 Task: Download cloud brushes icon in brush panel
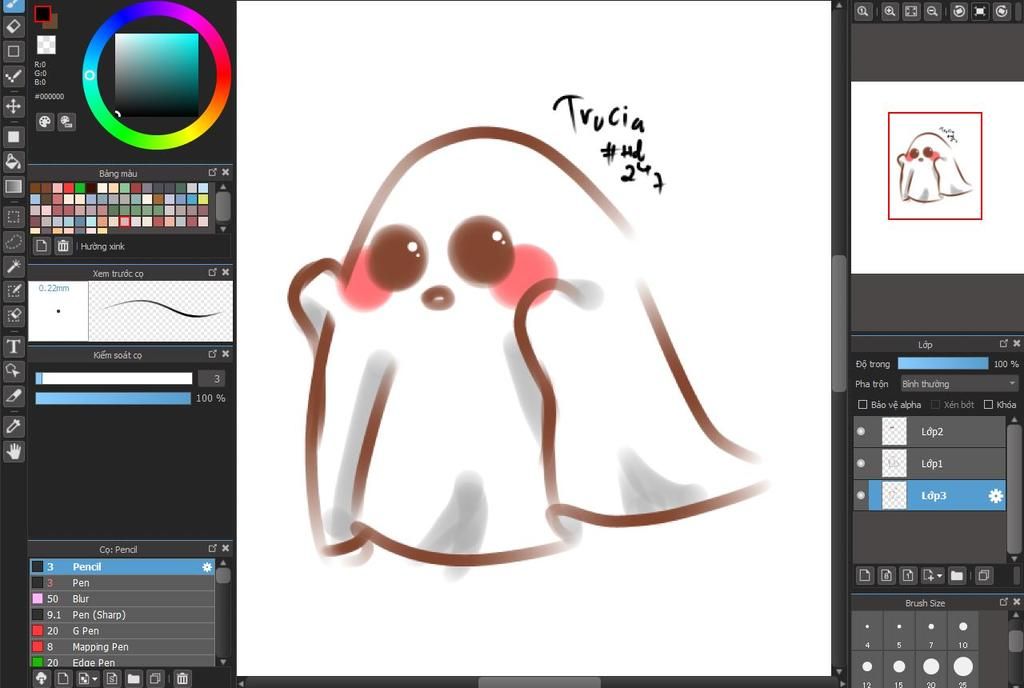coord(41,679)
